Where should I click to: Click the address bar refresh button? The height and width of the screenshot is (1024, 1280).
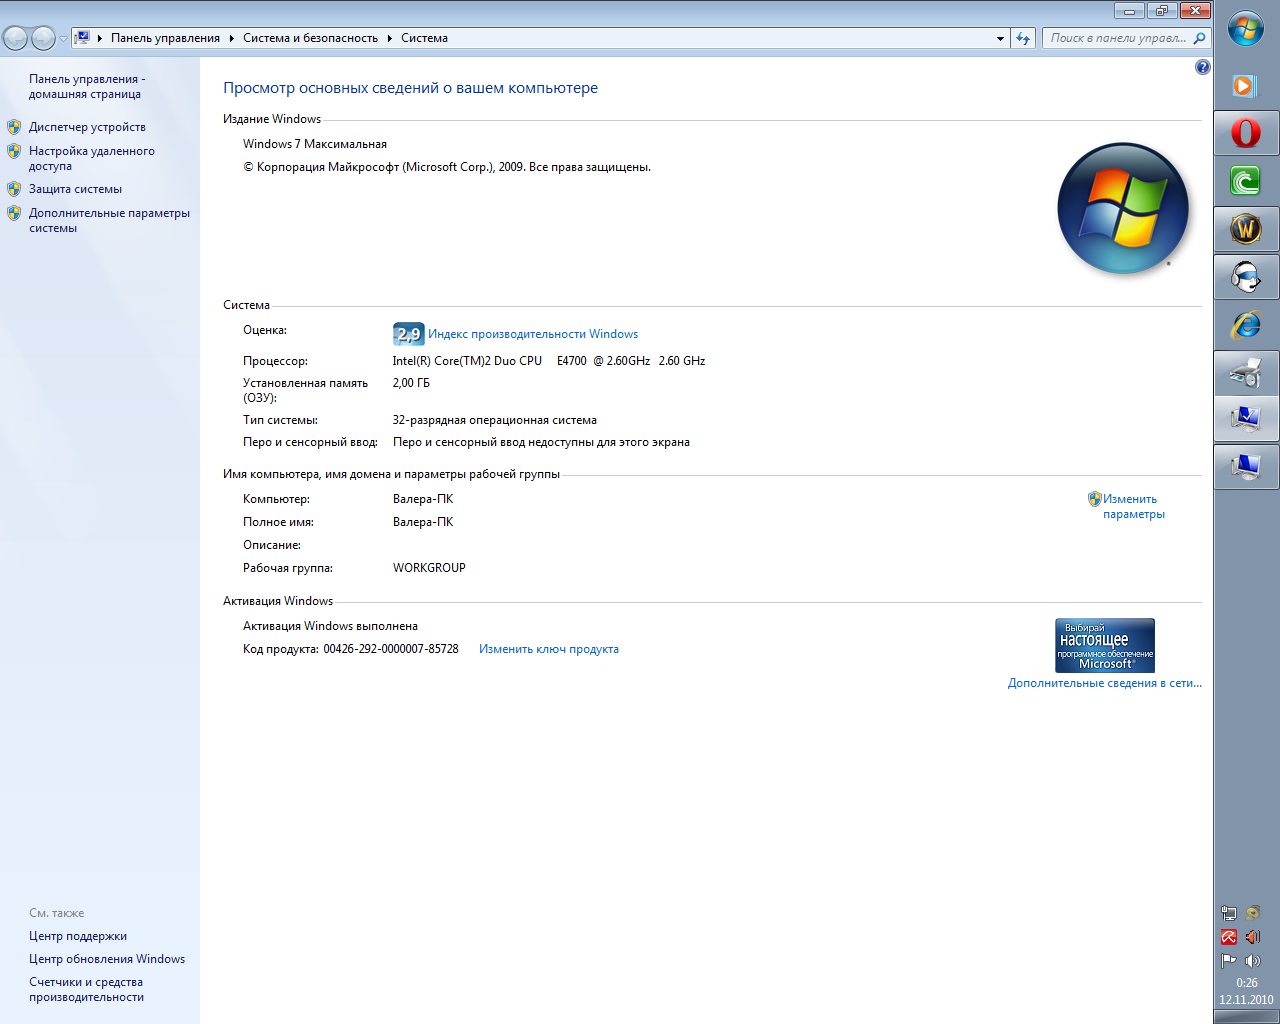point(1023,38)
